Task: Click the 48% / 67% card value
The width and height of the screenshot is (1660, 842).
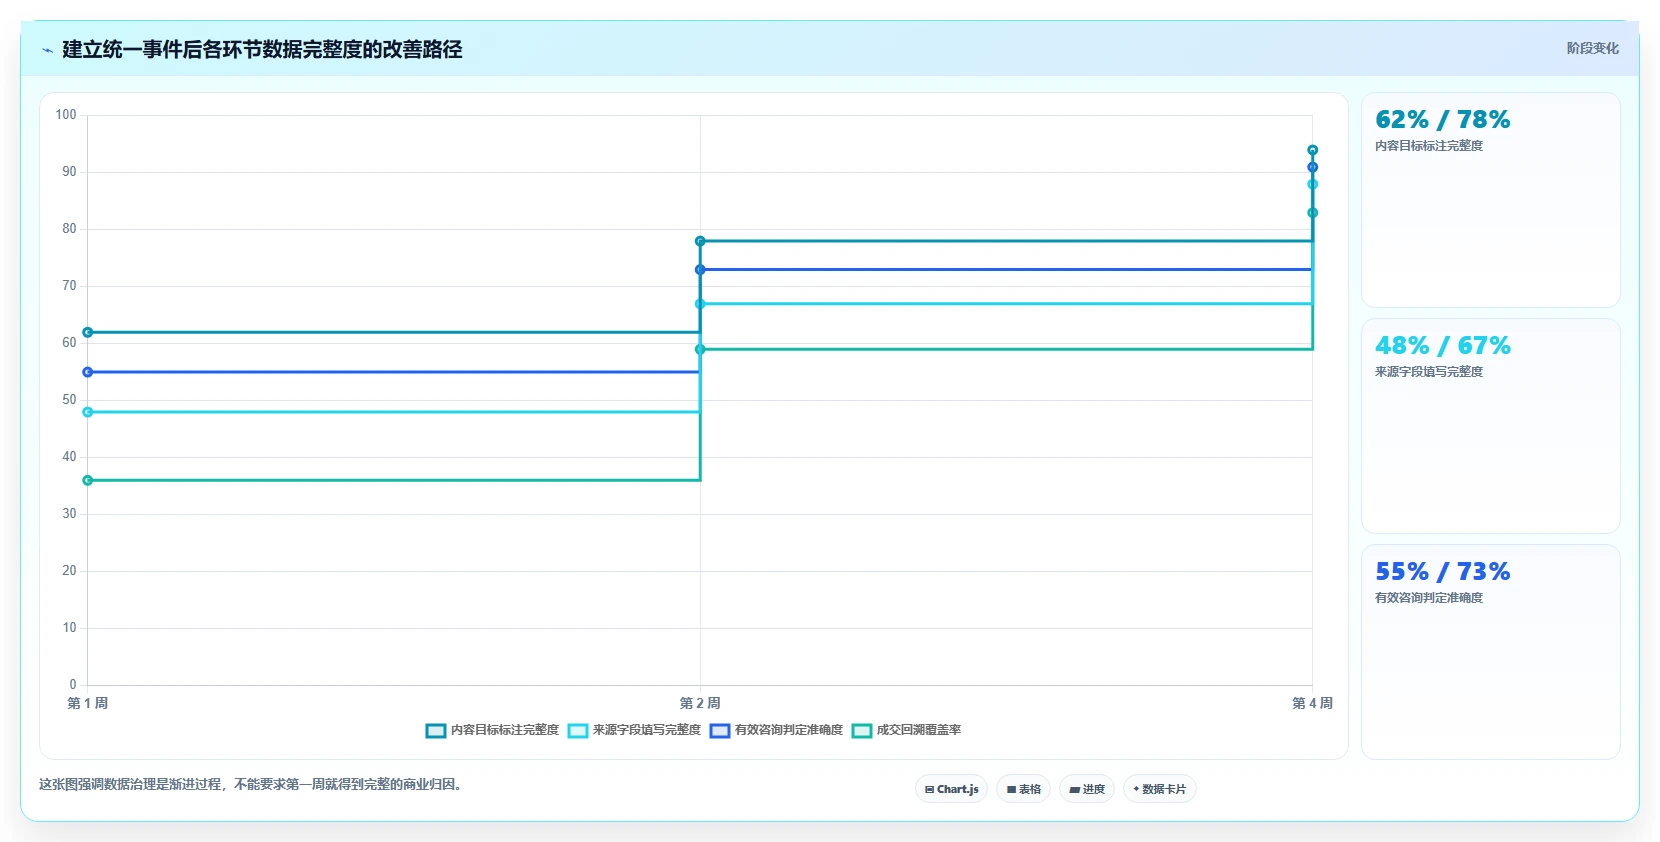Action: pyautogui.click(x=1442, y=346)
